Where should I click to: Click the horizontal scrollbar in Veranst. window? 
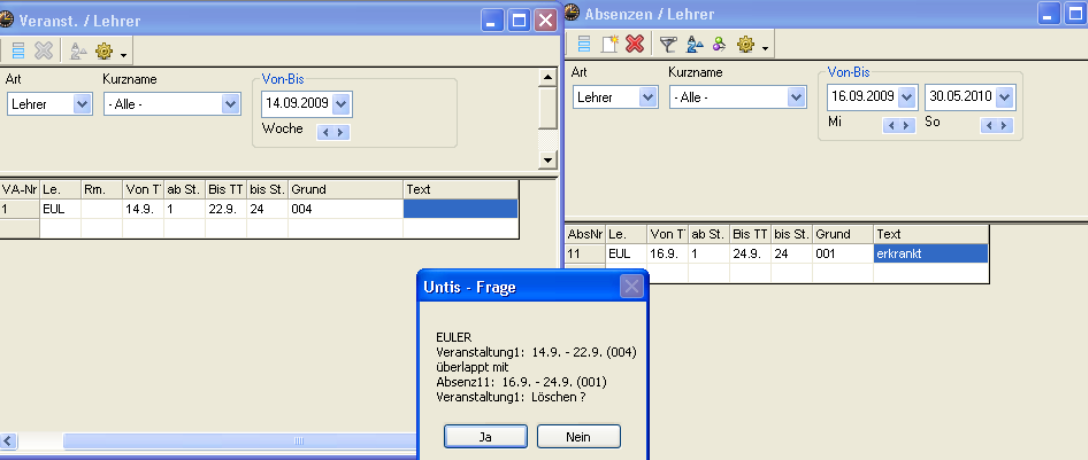(x=240, y=441)
